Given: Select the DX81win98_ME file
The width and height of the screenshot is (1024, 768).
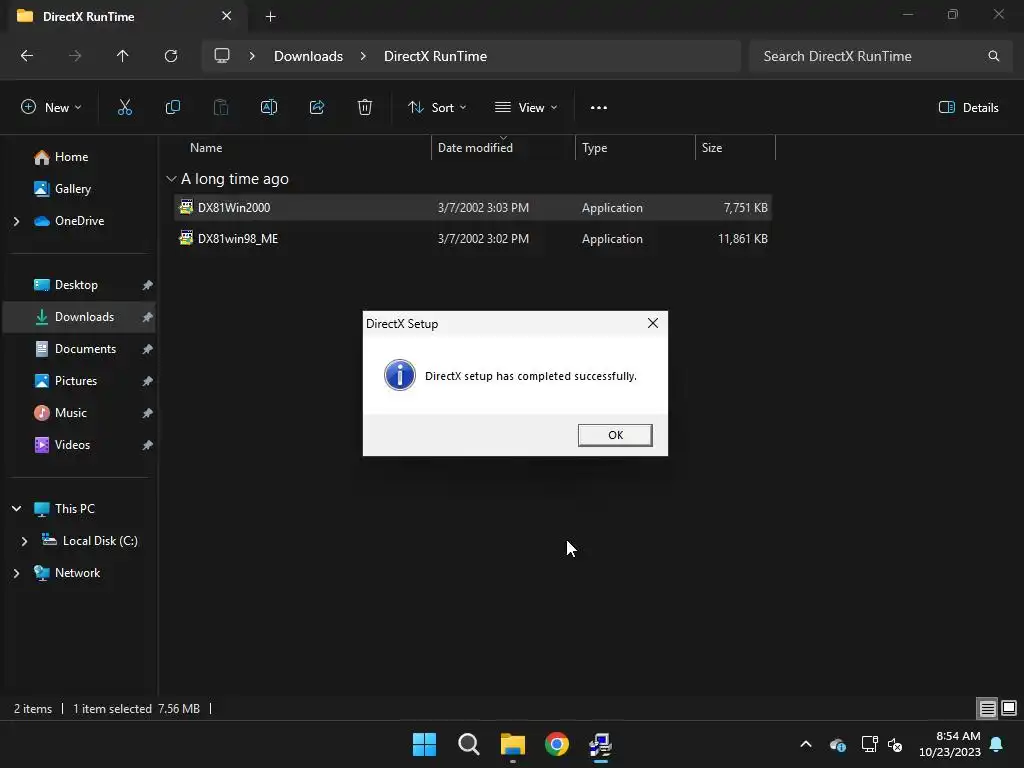Looking at the screenshot, I should [473, 239].
